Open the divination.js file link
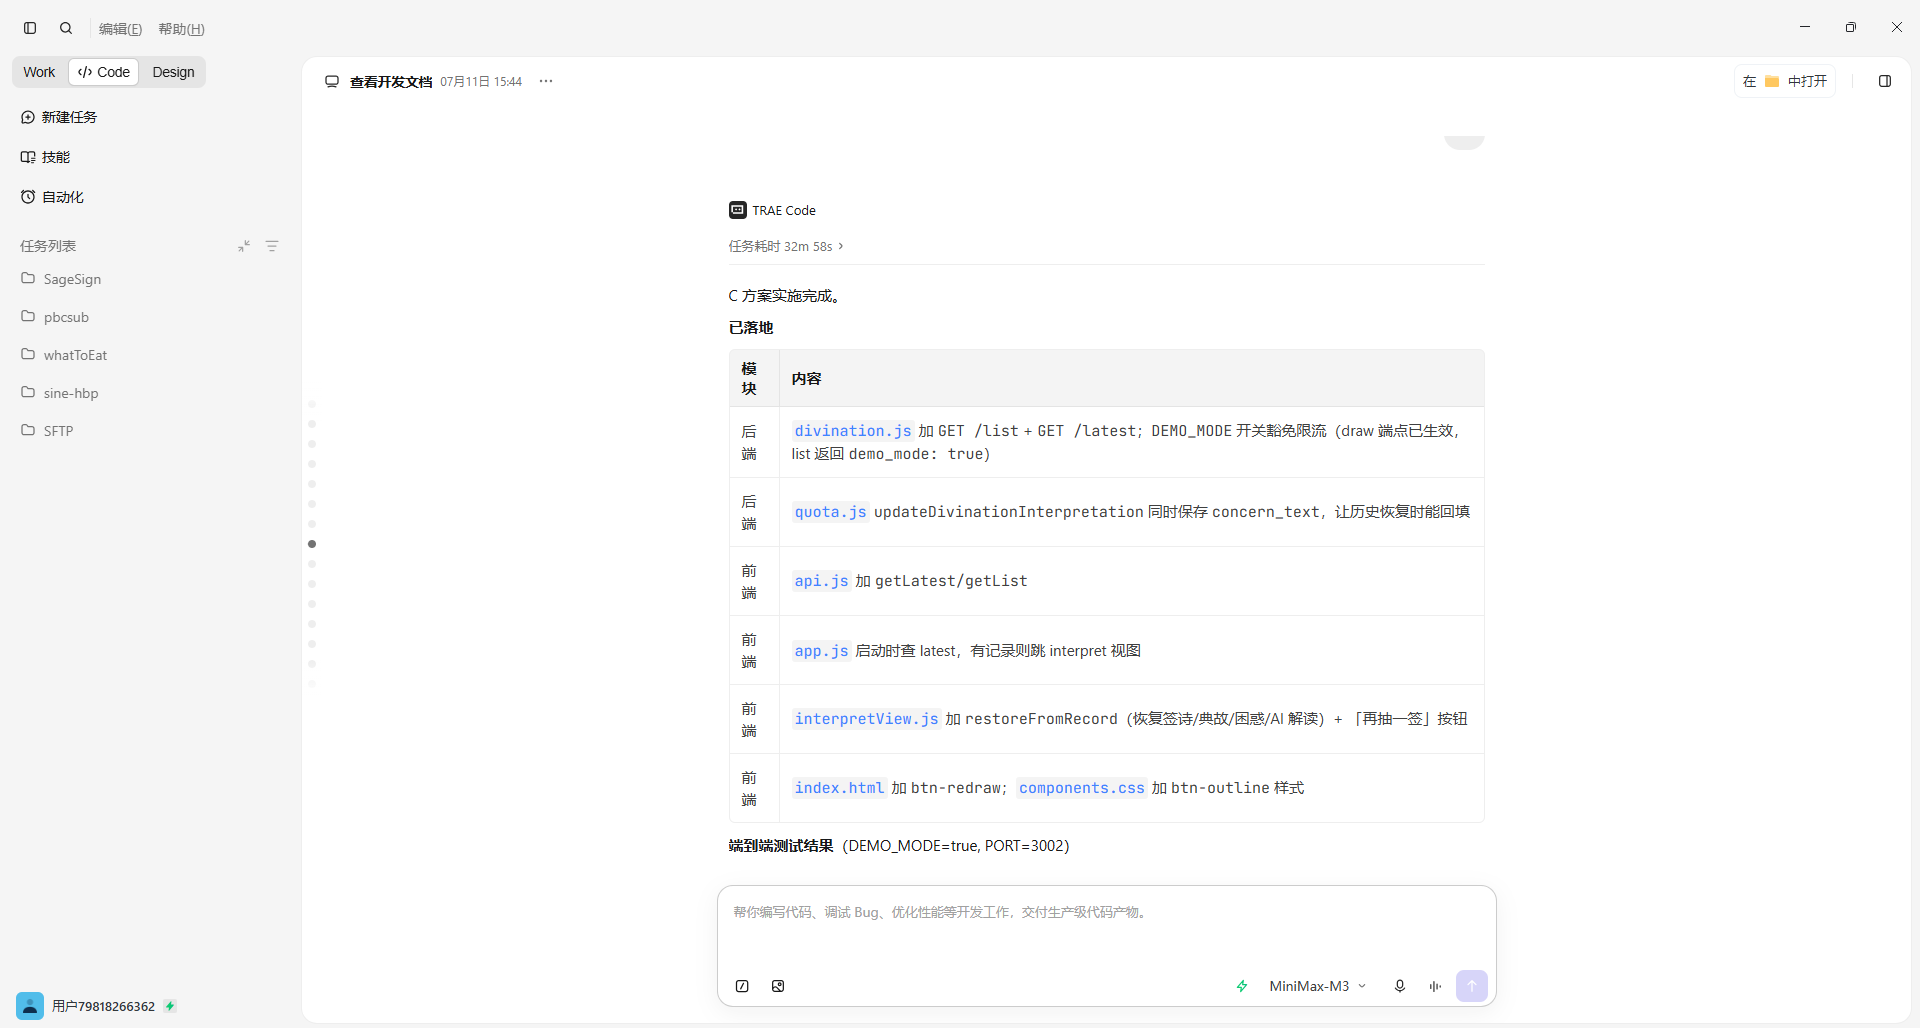 [x=853, y=431]
